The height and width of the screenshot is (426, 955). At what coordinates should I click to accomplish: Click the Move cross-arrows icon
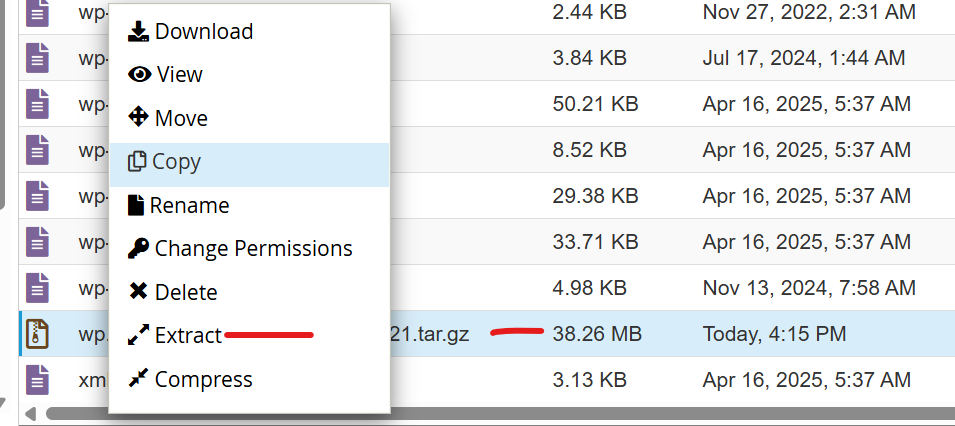(139, 118)
